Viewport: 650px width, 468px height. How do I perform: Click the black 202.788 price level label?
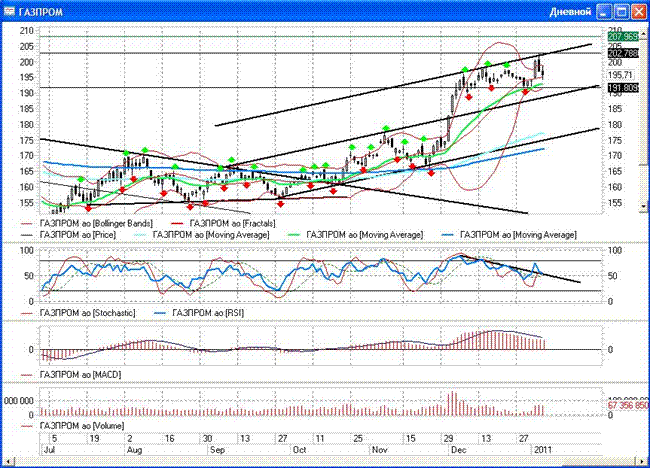pos(623,53)
